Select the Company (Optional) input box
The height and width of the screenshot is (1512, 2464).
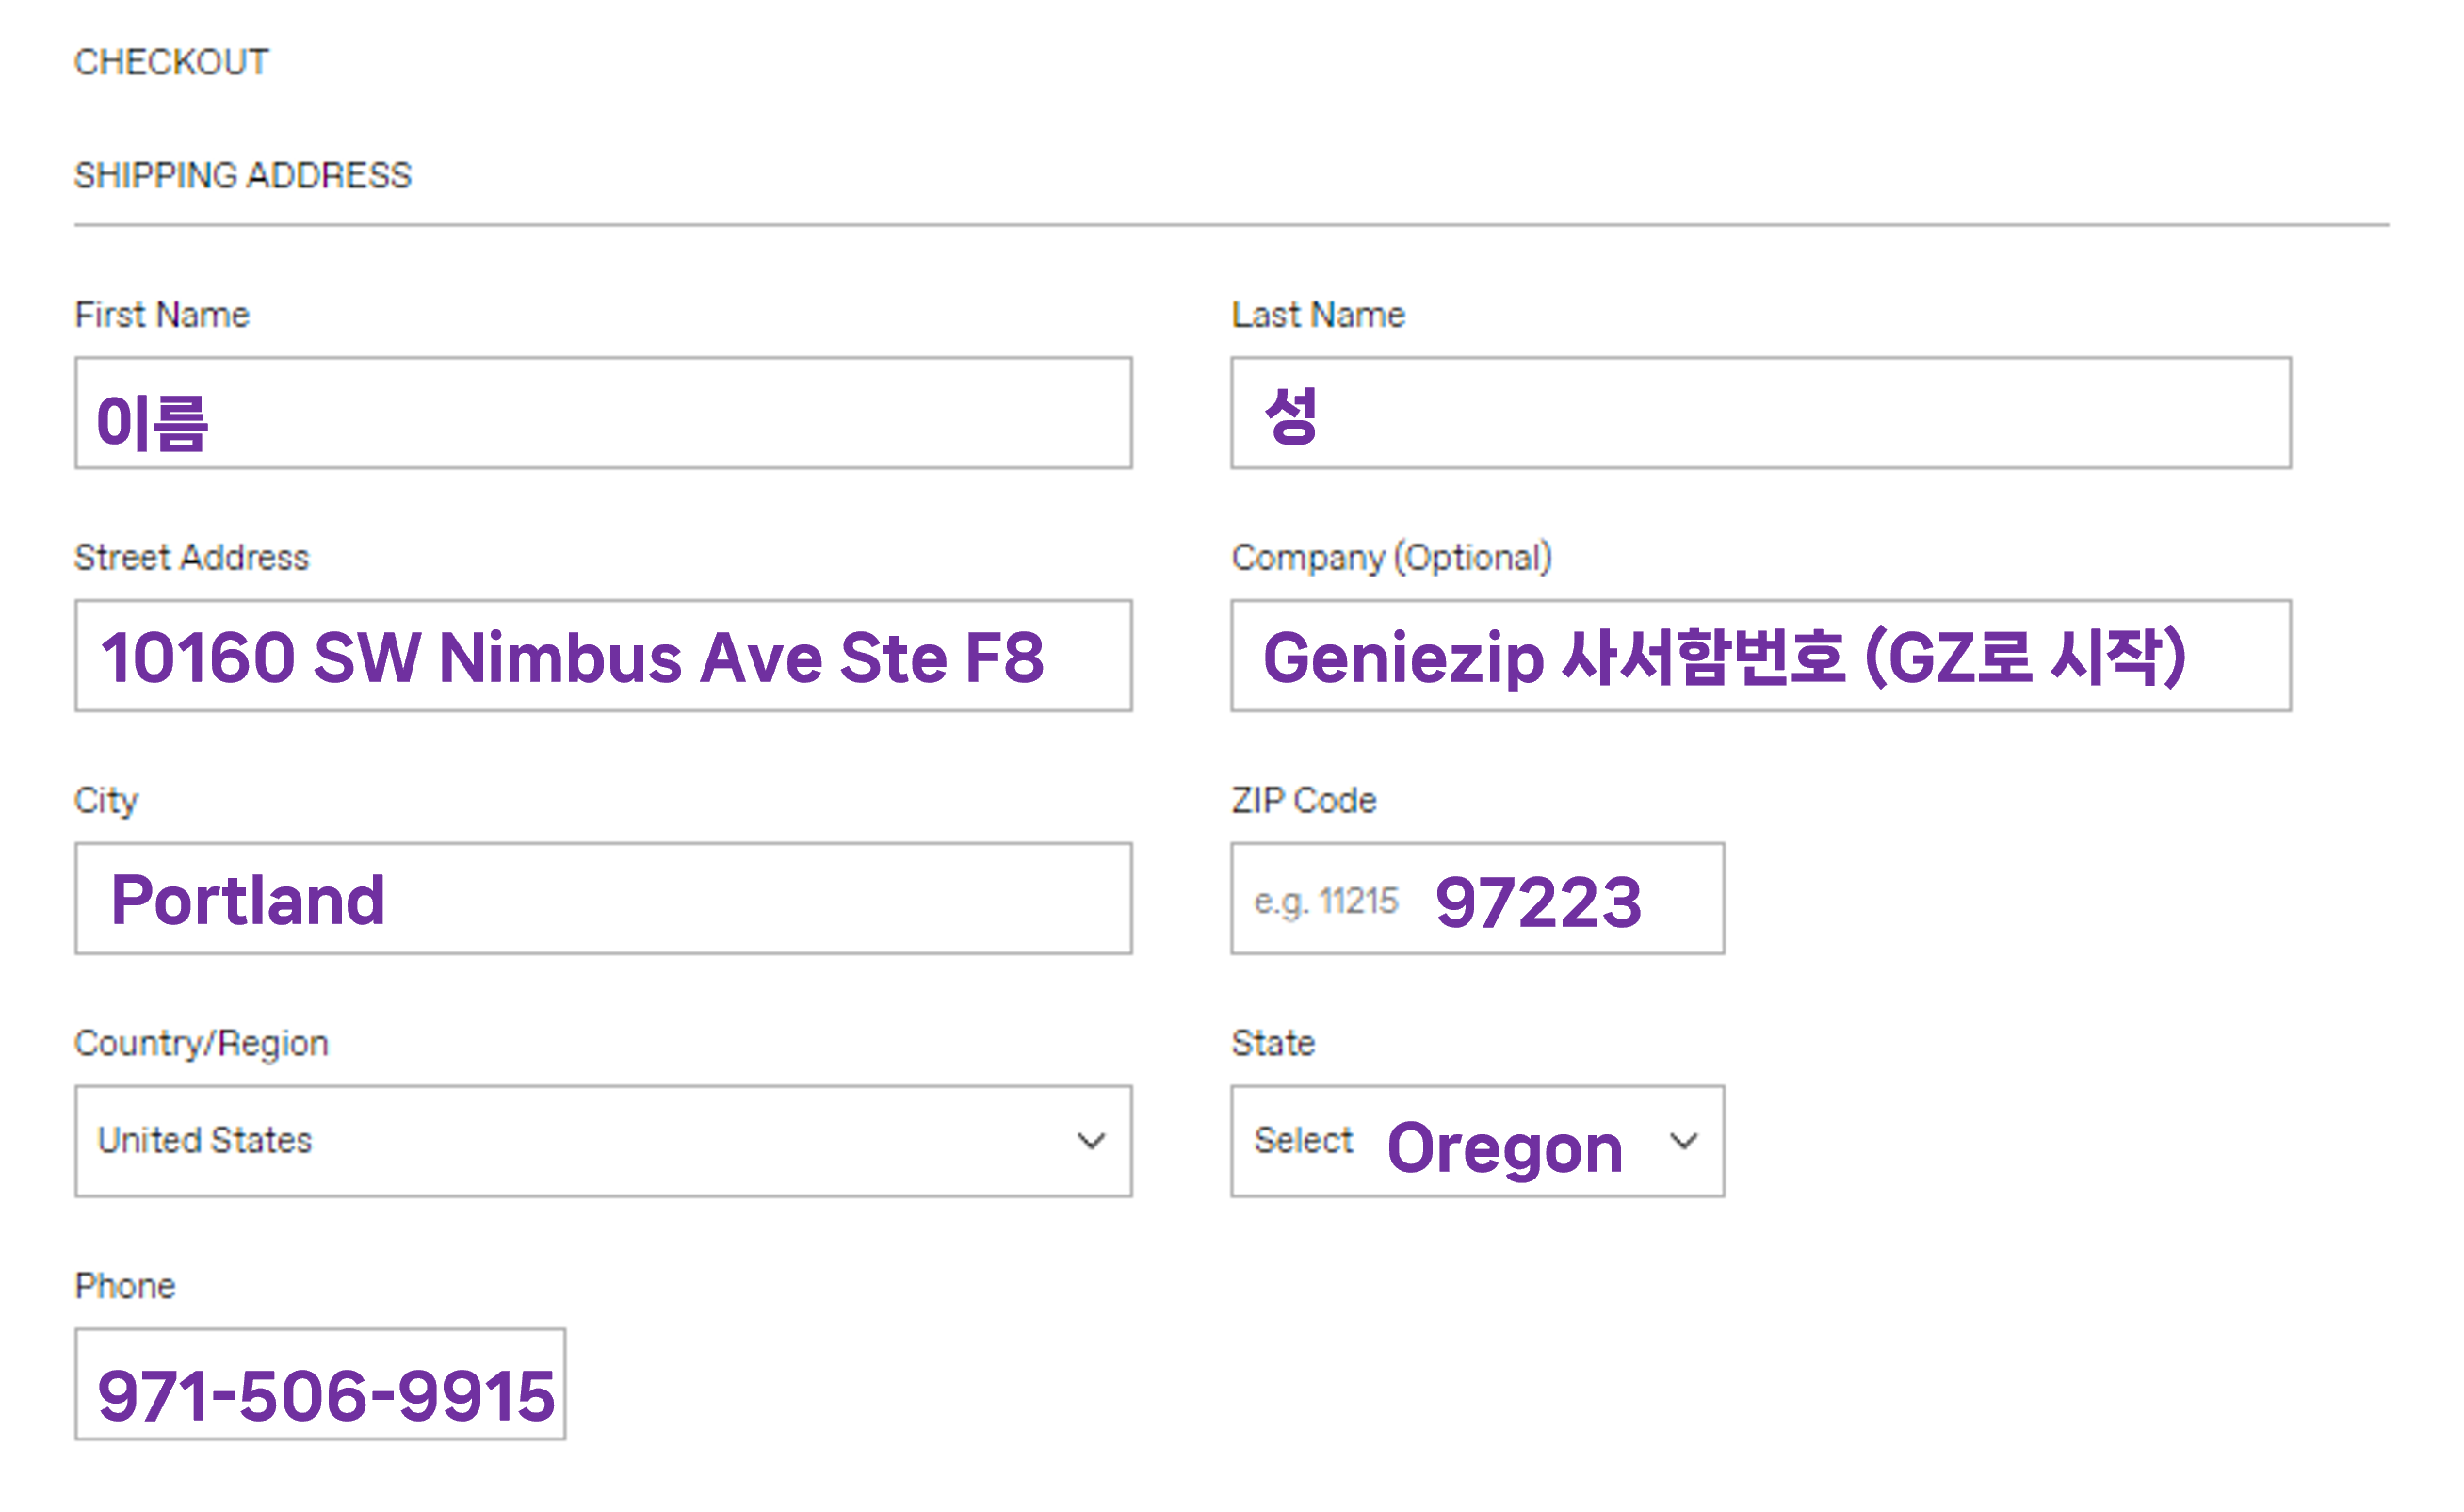click(1760, 656)
